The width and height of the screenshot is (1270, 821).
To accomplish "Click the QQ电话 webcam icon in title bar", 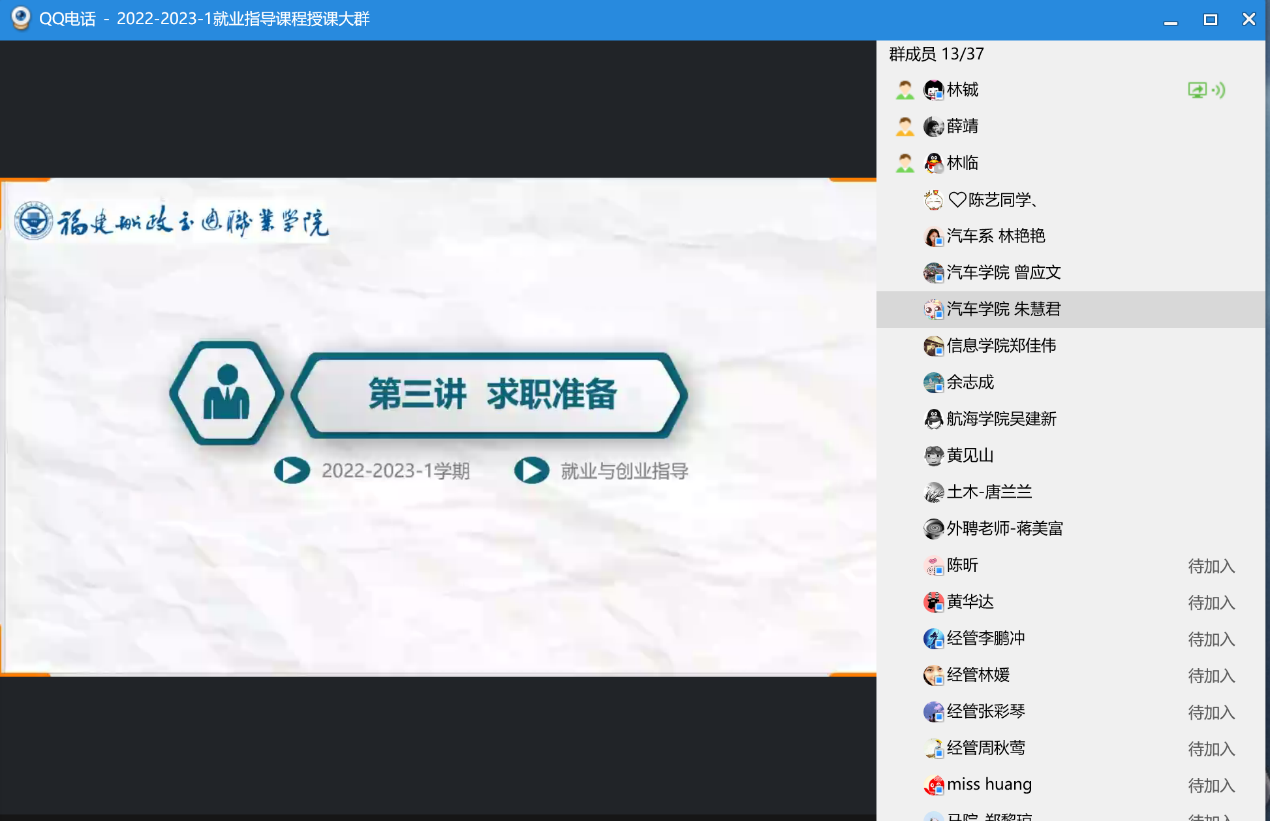I will pyautogui.click(x=20, y=19).
